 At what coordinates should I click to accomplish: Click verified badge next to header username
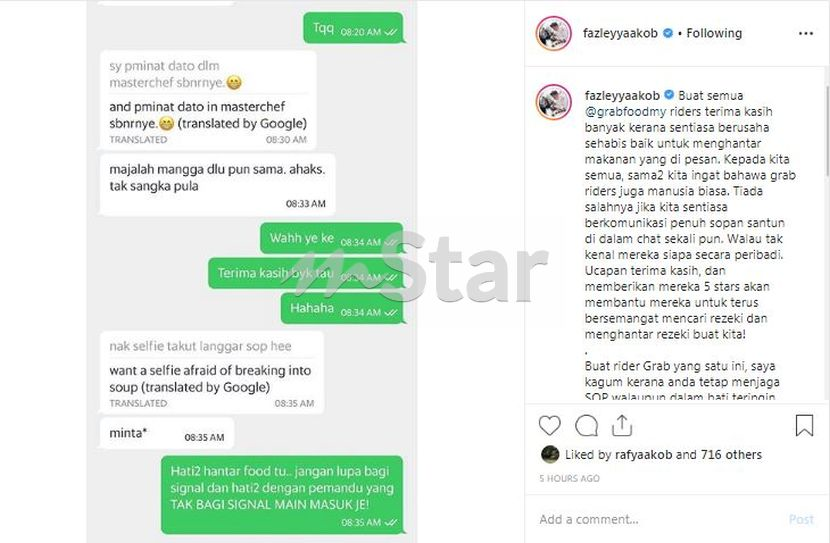pos(668,33)
